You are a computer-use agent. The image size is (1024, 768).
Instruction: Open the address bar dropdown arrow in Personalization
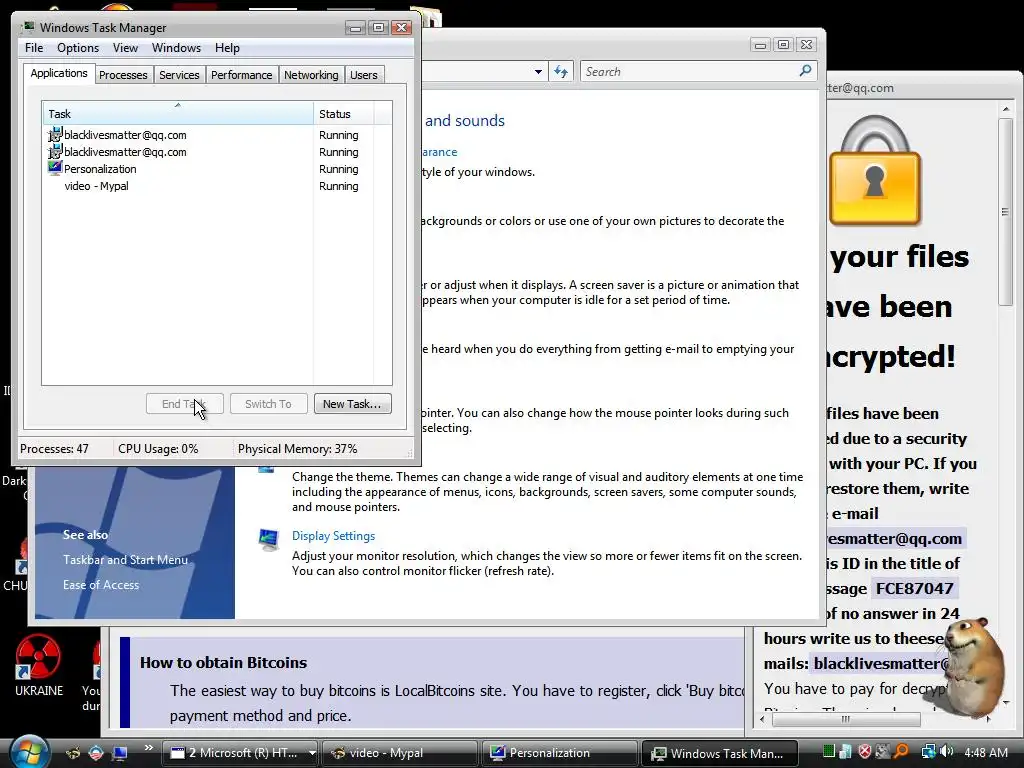tap(538, 72)
